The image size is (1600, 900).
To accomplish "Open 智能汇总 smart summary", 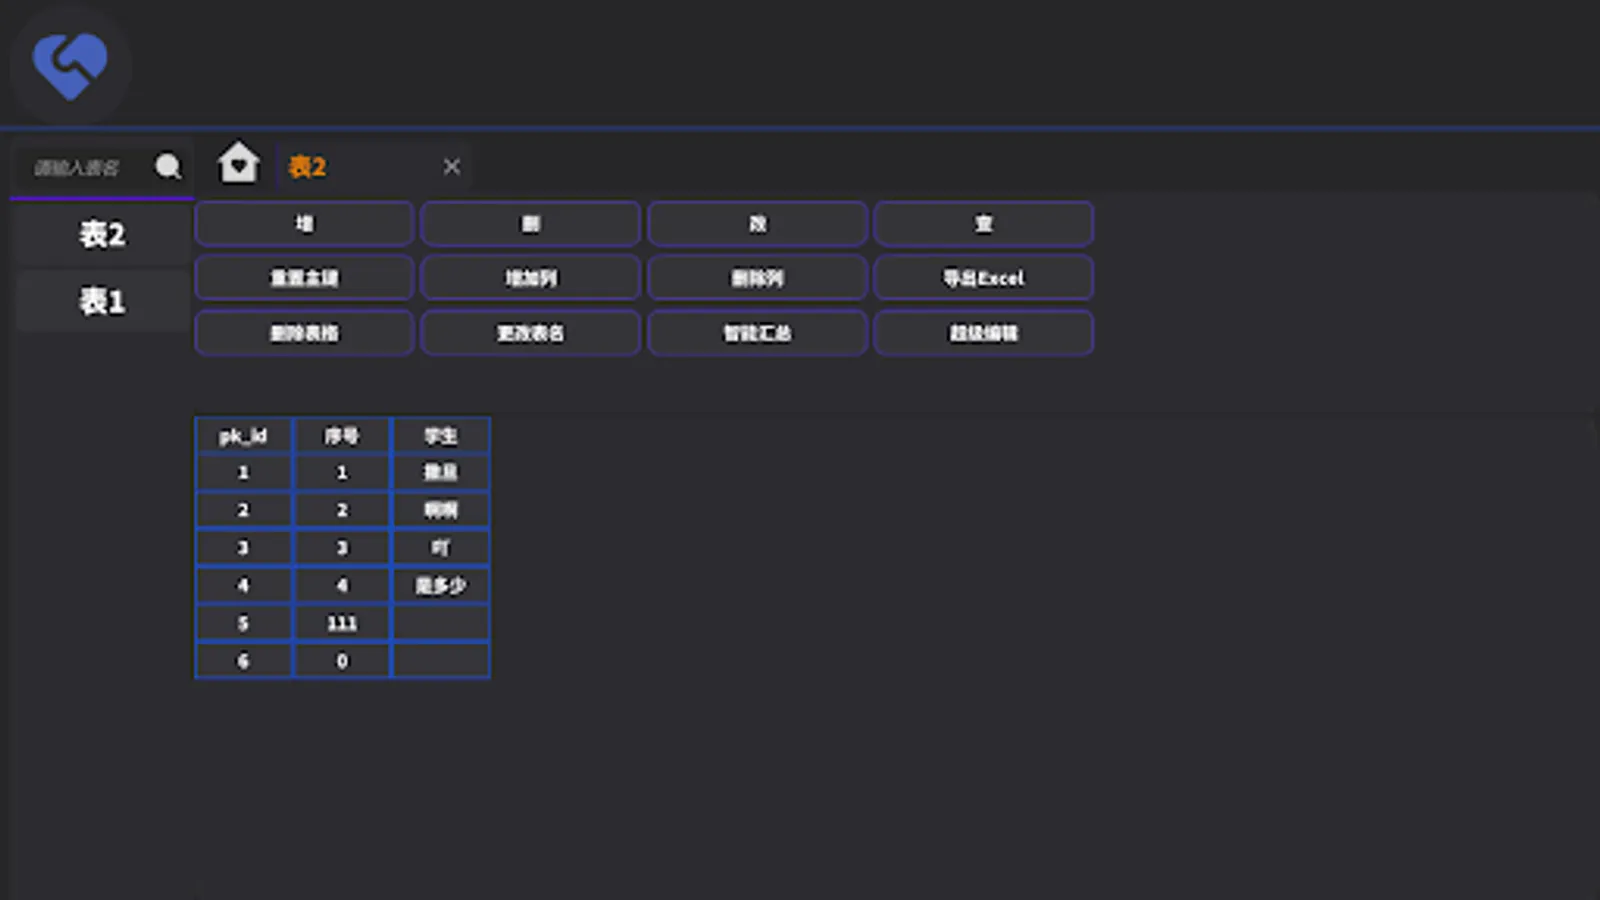I will tap(757, 333).
